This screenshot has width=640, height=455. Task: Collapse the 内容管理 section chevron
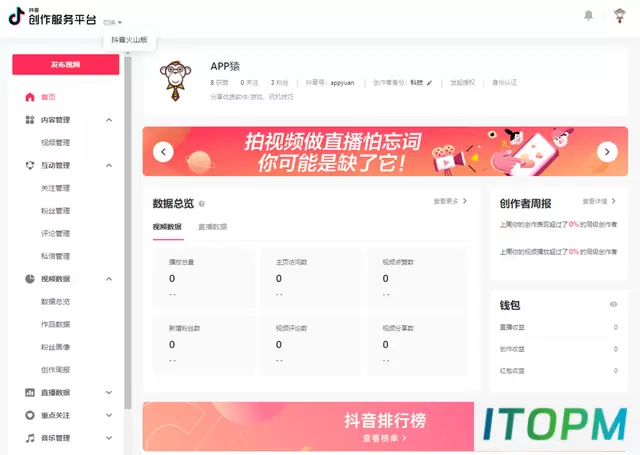pyautogui.click(x=109, y=120)
